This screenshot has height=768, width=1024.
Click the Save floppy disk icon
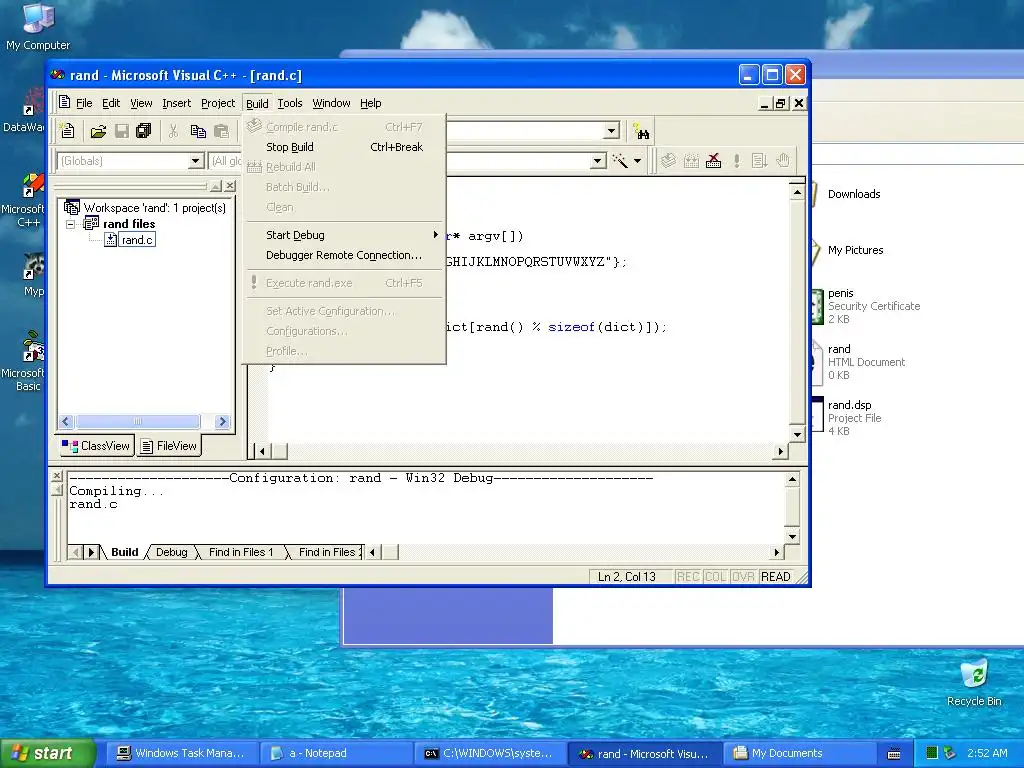[x=121, y=131]
